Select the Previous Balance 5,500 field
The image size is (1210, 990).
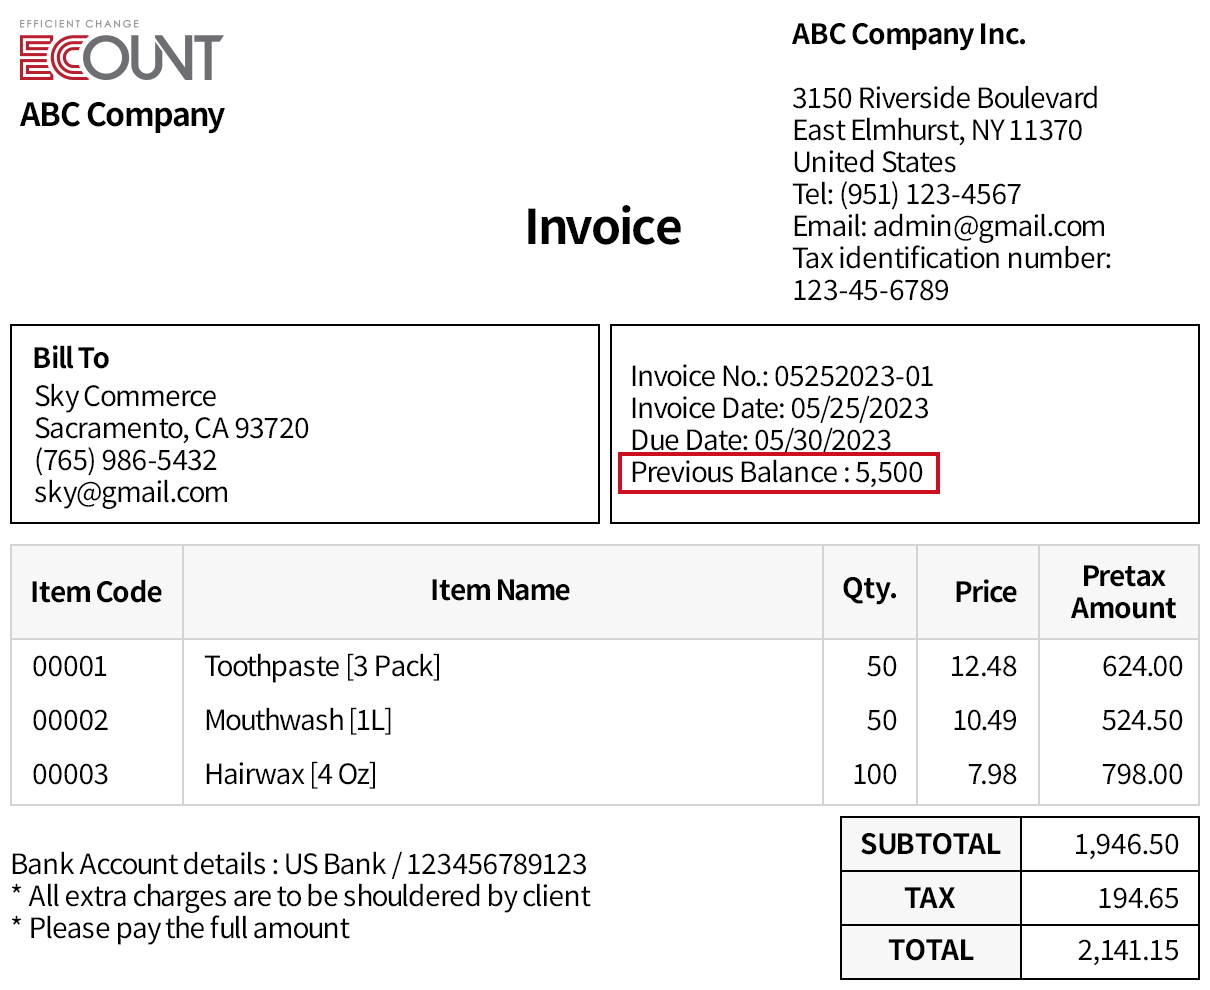tap(778, 472)
